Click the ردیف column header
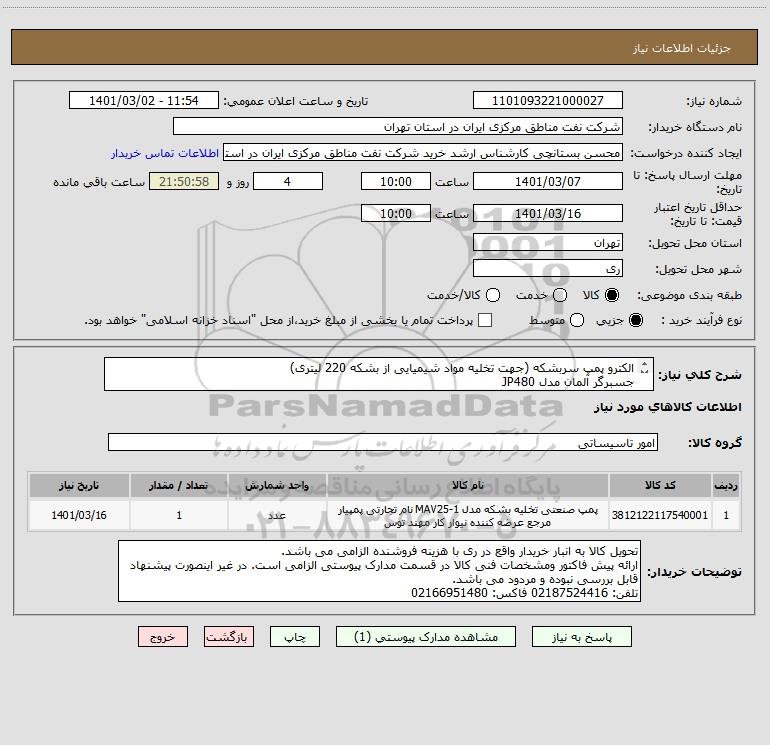This screenshot has width=770, height=745. coord(726,485)
